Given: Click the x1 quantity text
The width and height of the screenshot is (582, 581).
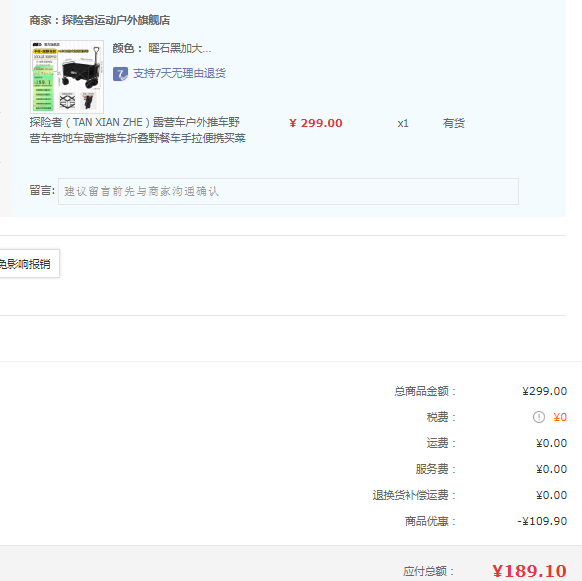Looking at the screenshot, I should tap(403, 123).
